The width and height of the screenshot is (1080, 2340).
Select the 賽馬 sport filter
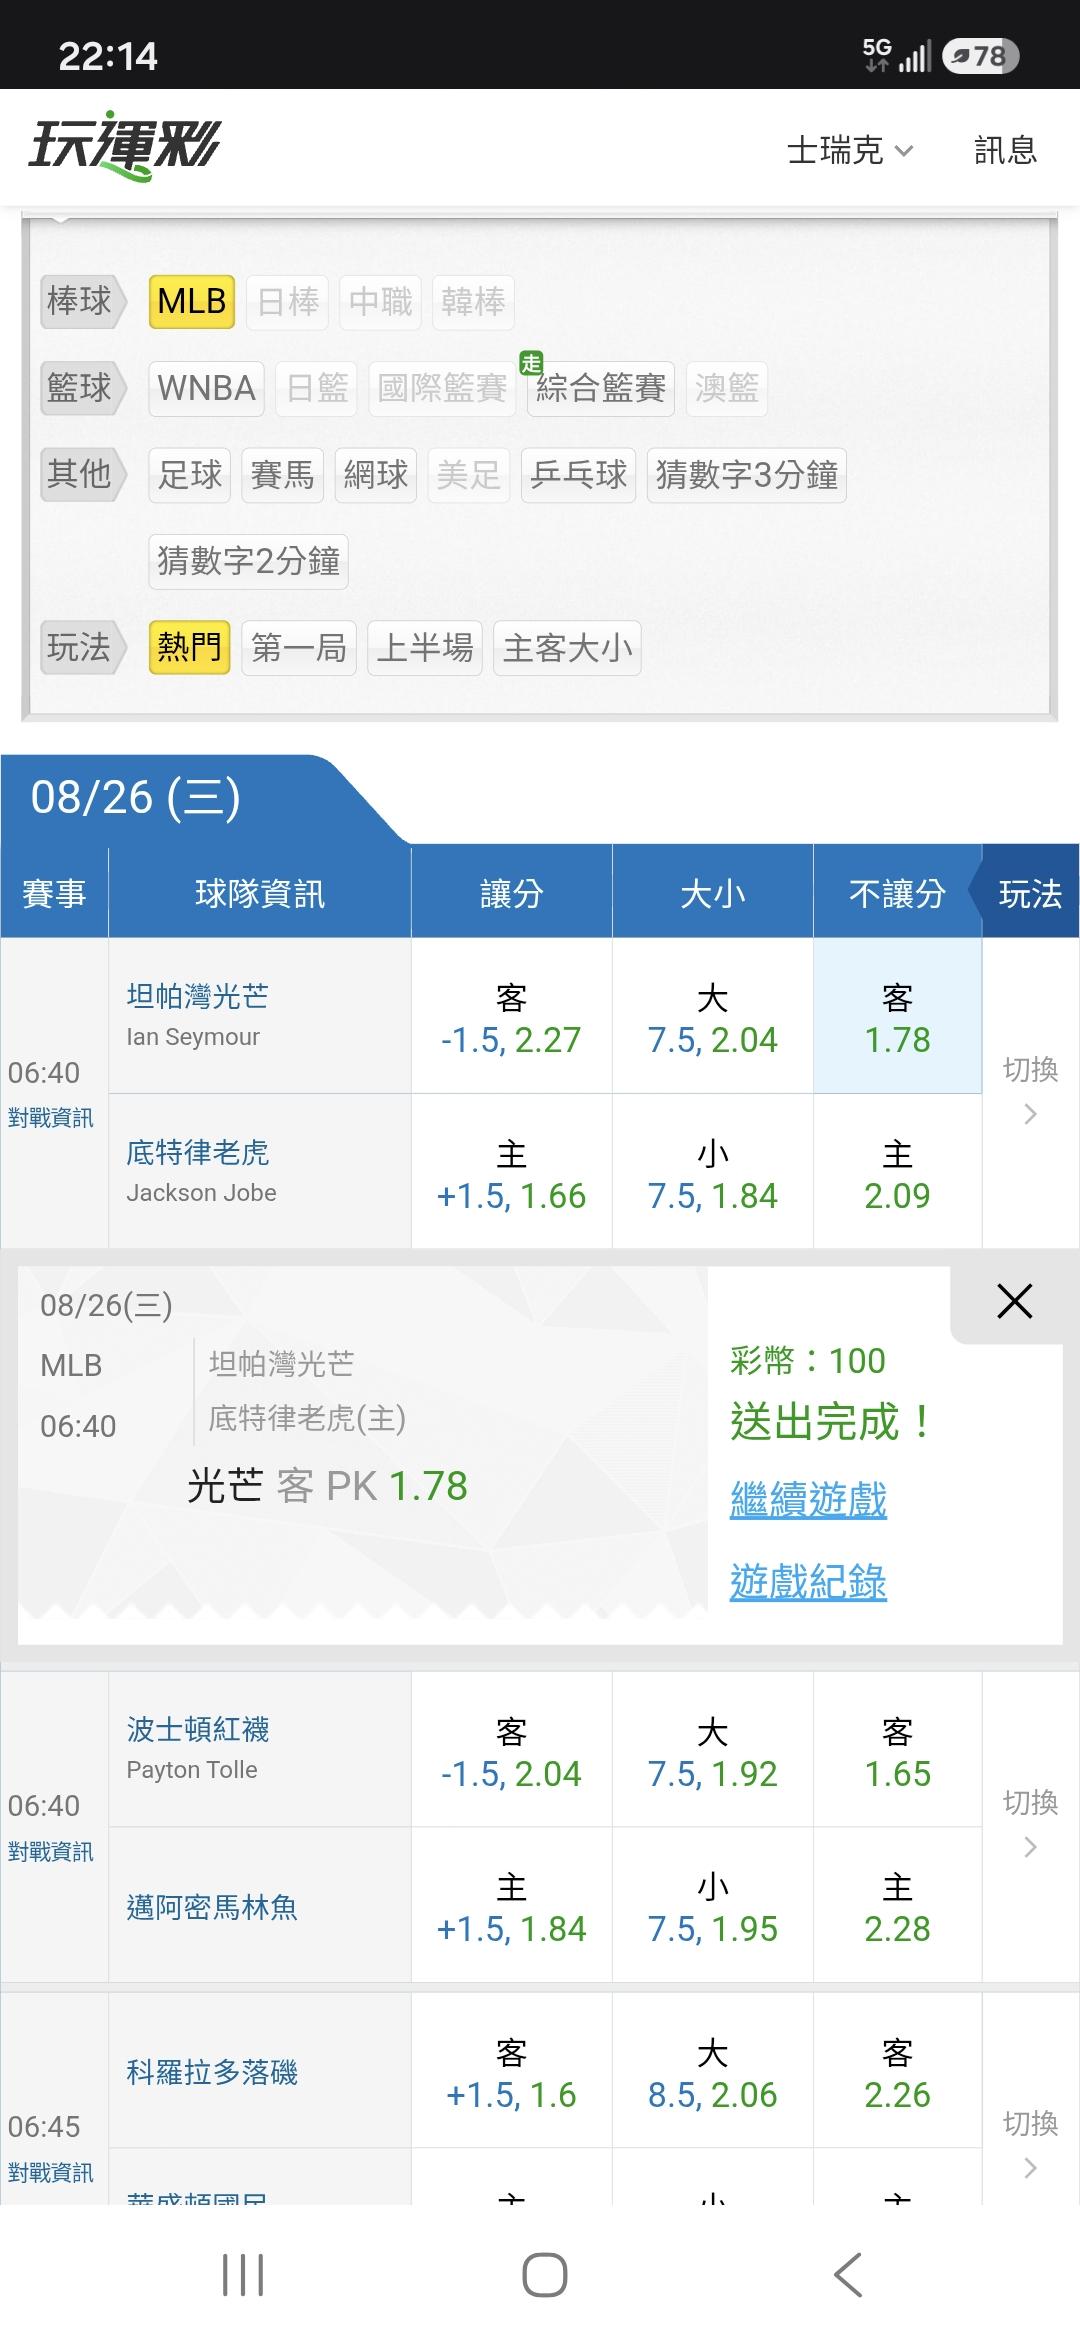point(283,474)
